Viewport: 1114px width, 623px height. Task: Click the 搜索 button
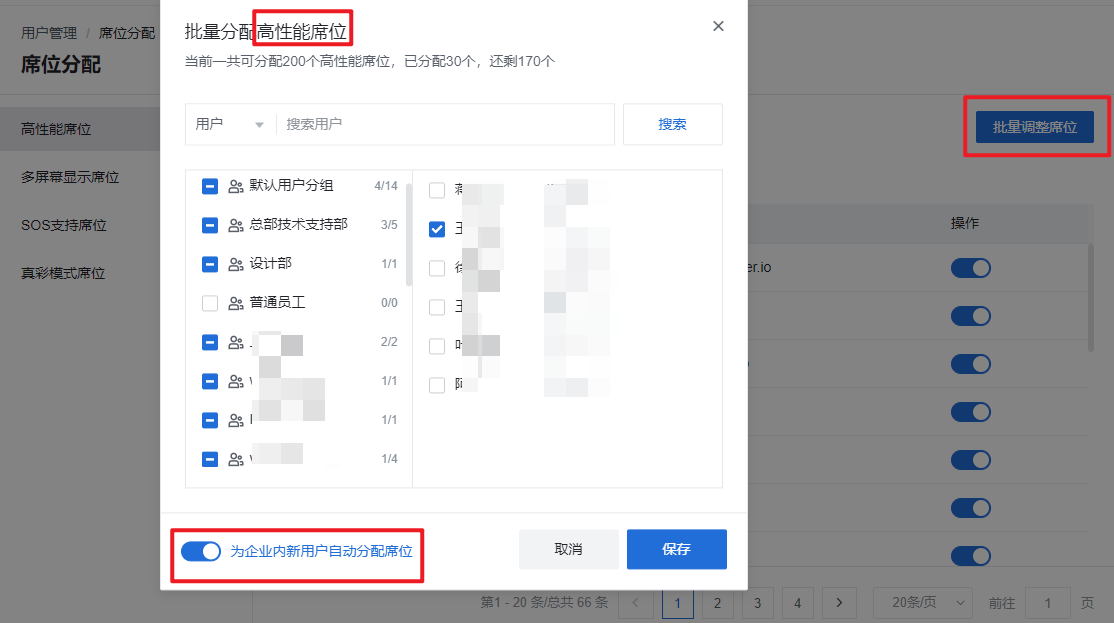pos(672,124)
